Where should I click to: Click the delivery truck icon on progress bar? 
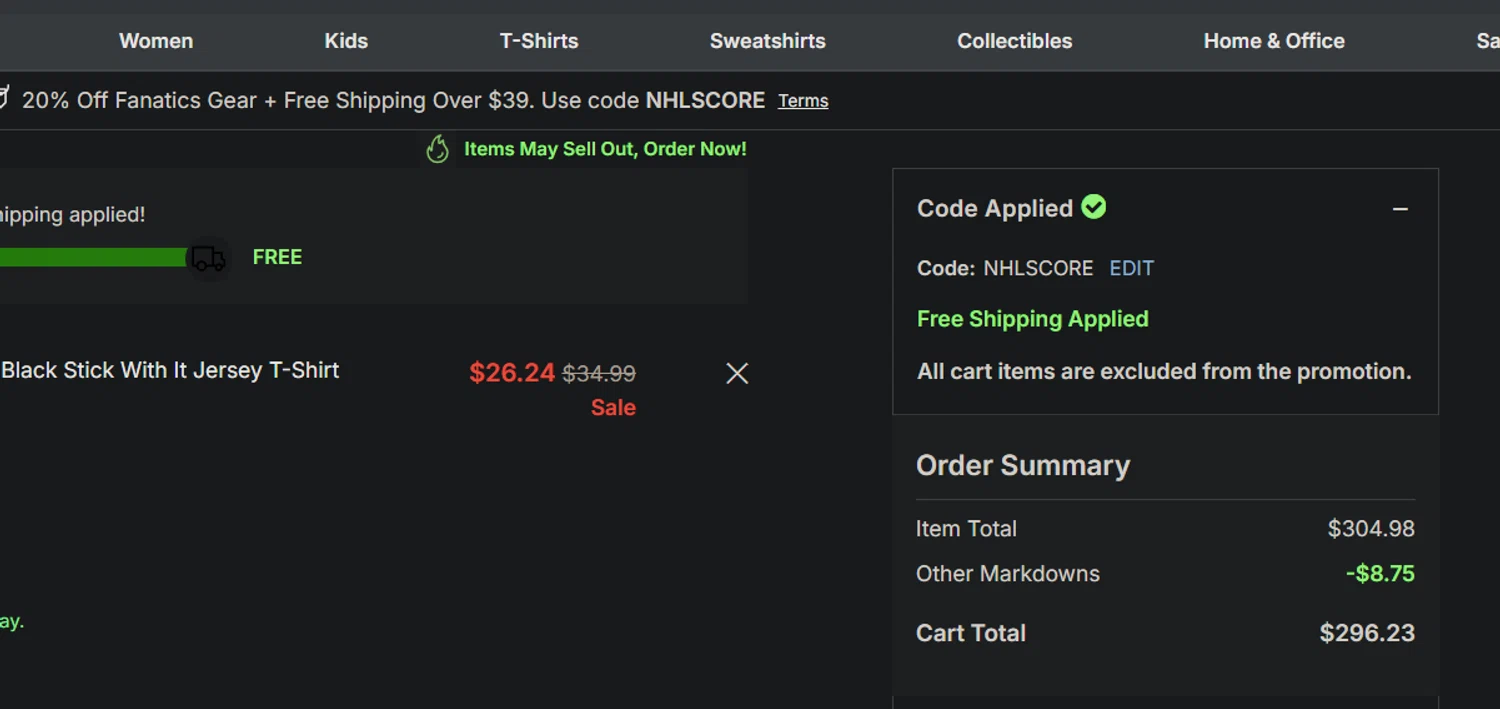point(208,258)
